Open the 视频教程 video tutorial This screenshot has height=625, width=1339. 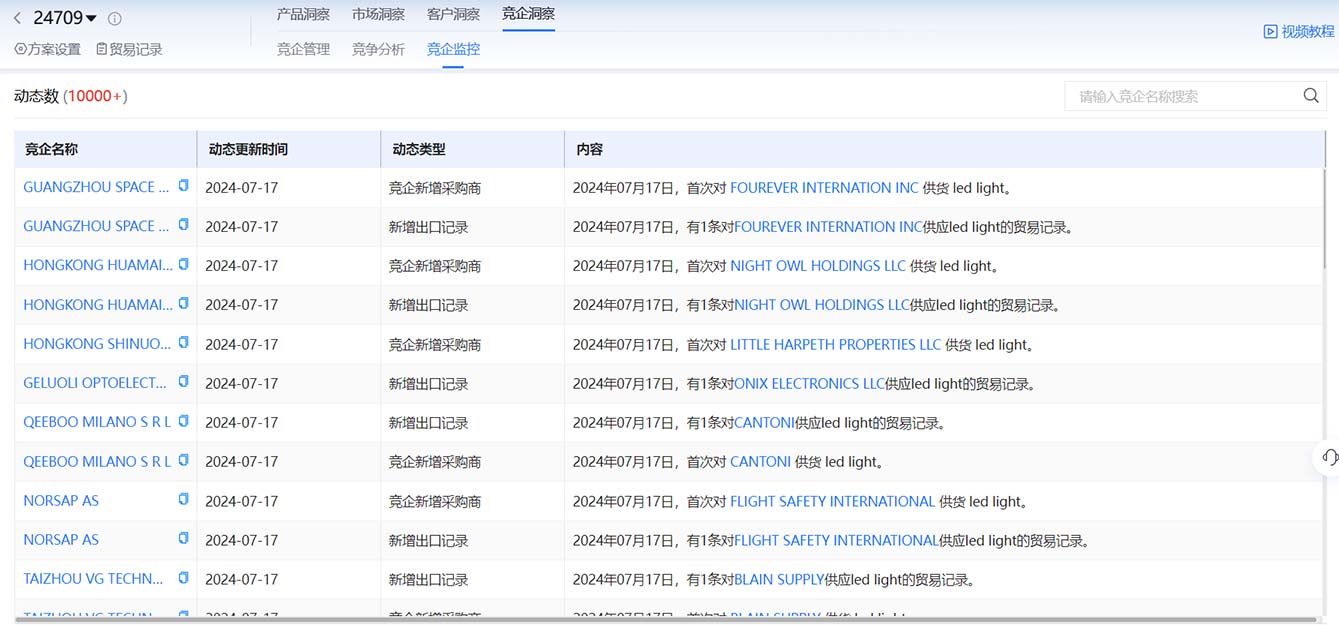1299,32
